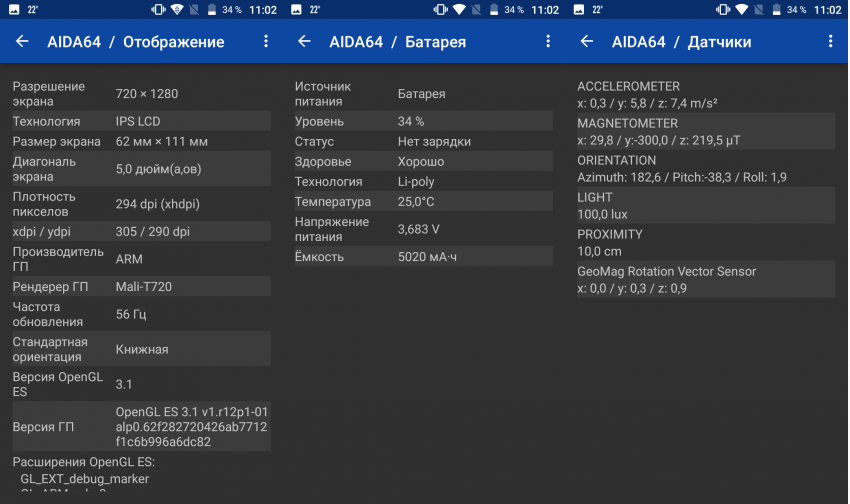The height and width of the screenshot is (504, 850).
Task: Select the ACCELEROMETER sensor entry
Action: click(706, 94)
